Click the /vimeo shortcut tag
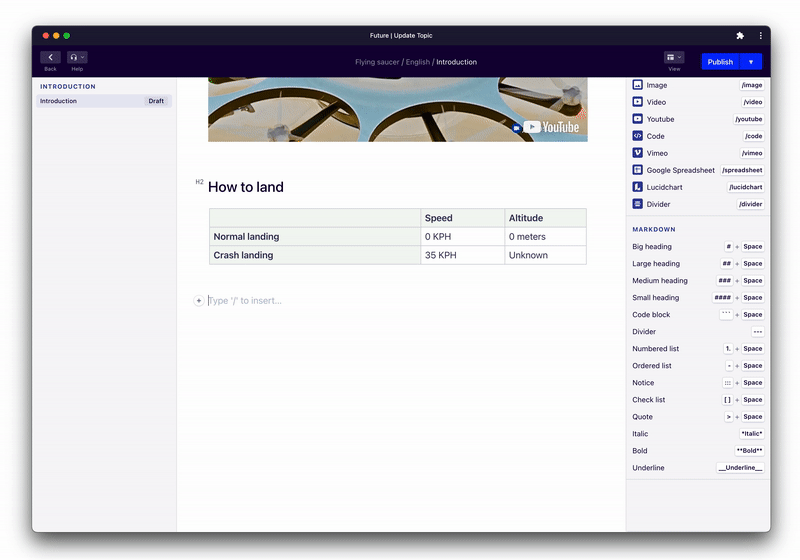Screen dimensions: 800x560 point(752,153)
